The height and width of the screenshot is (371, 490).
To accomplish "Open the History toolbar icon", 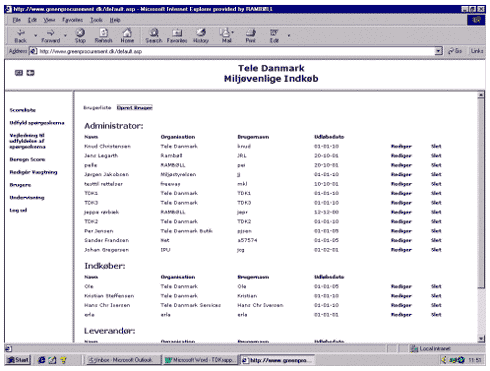I will [x=201, y=33].
